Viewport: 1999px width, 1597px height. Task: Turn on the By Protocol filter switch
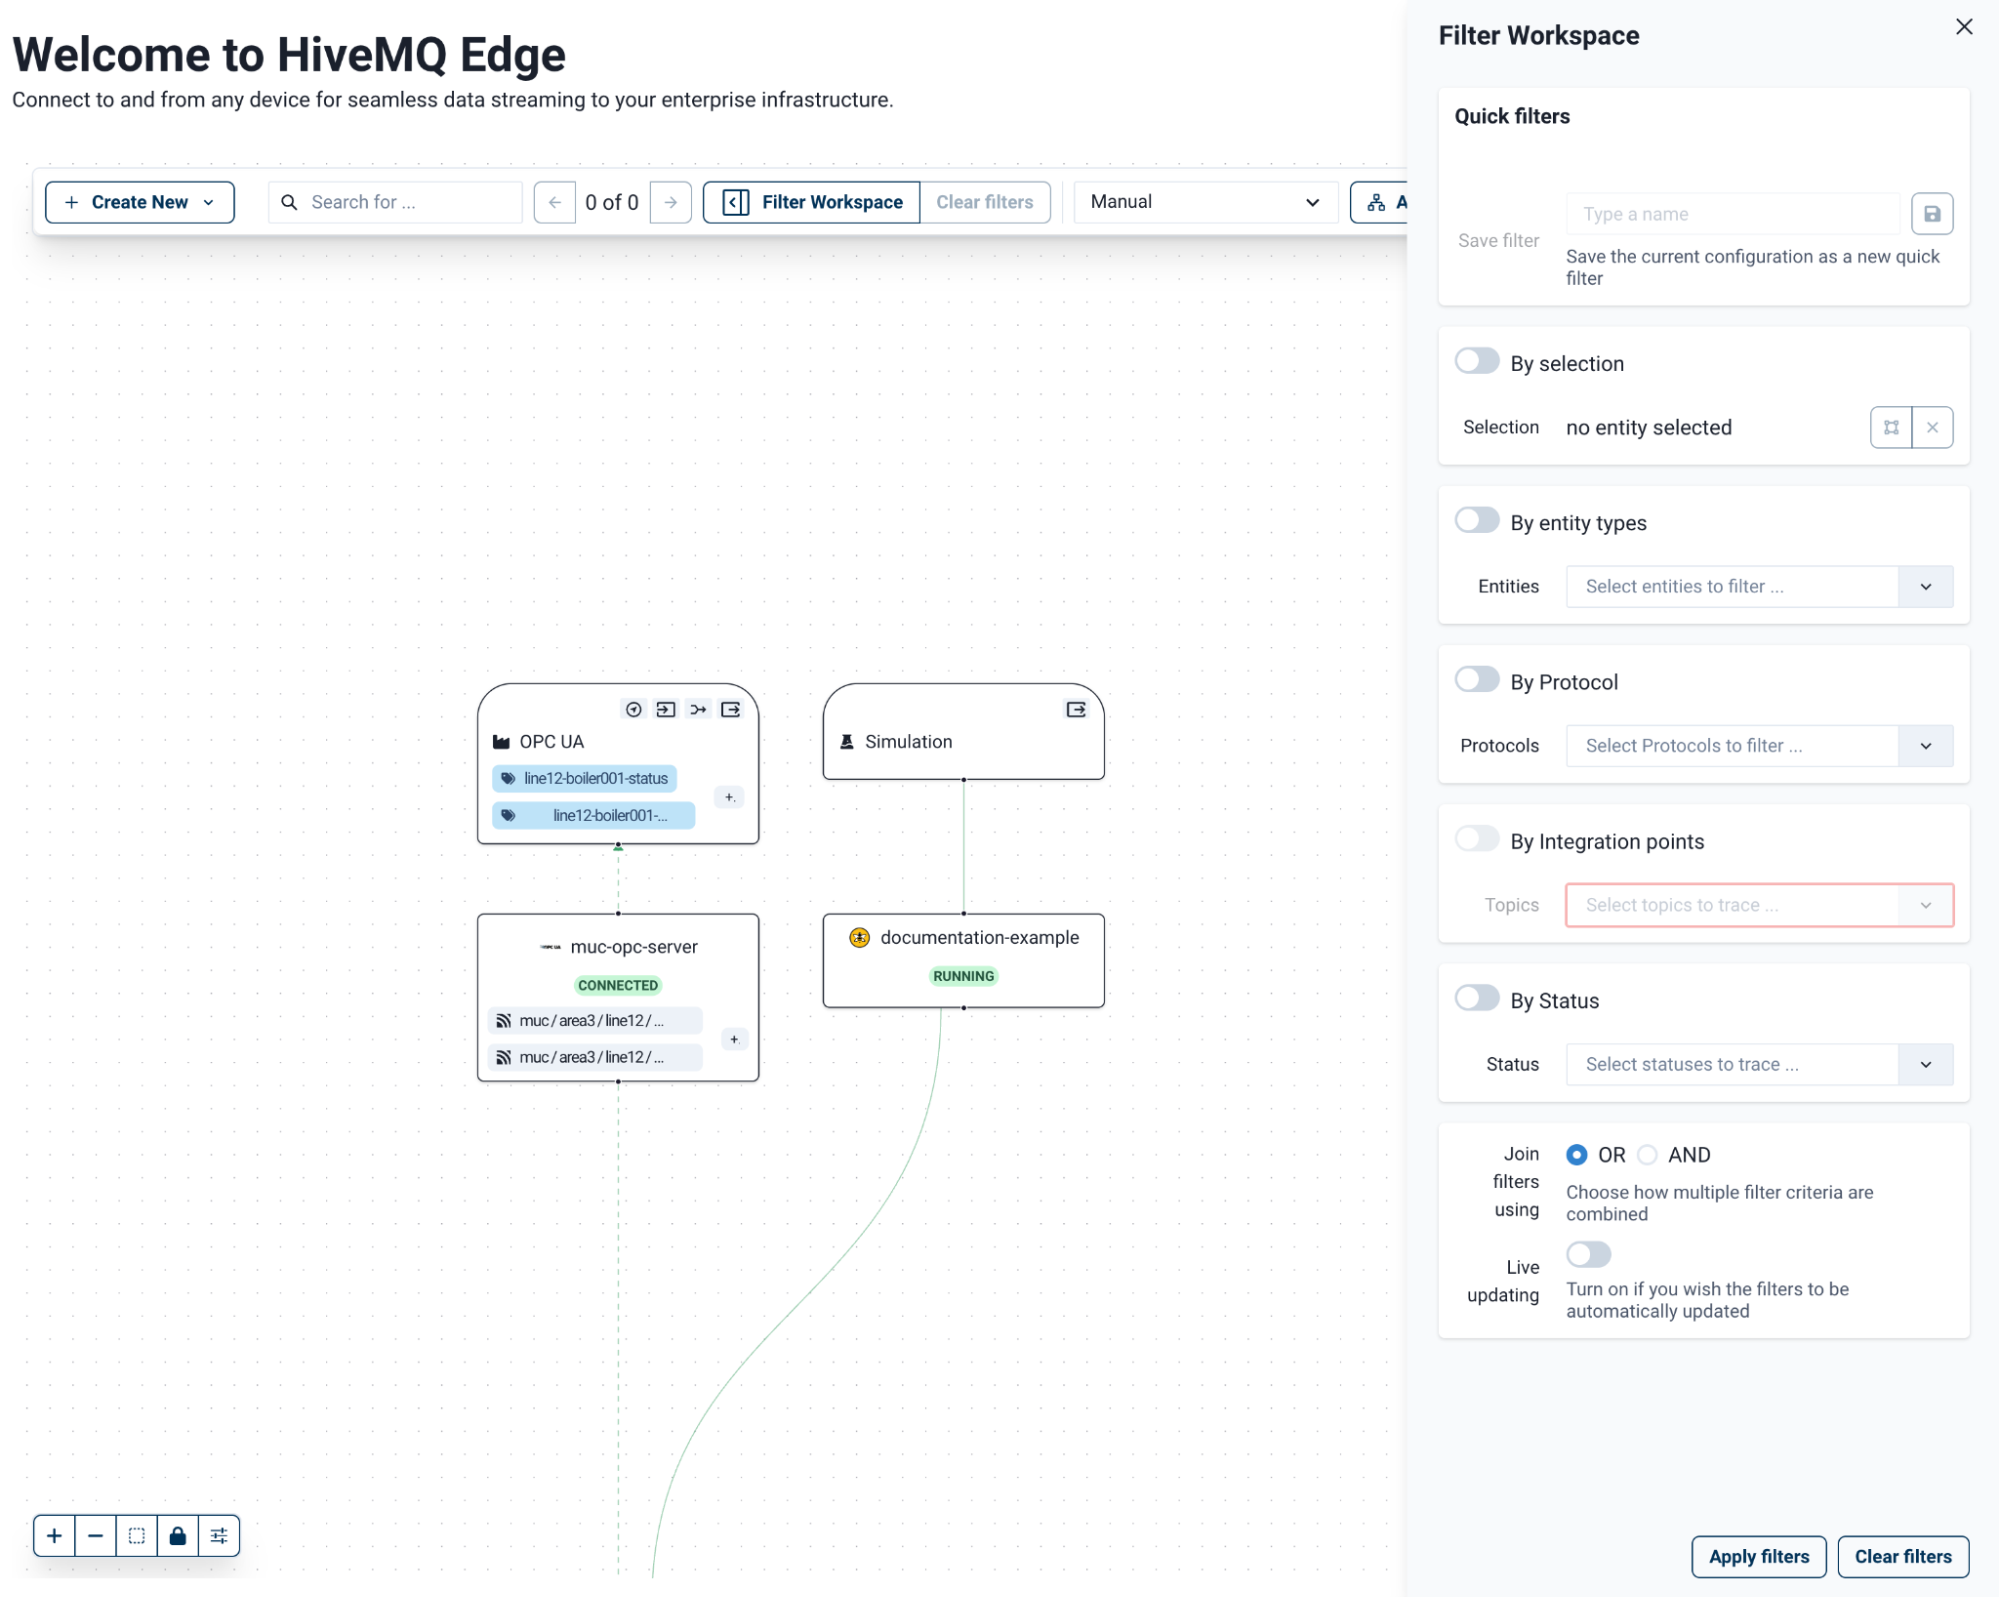pos(1476,680)
